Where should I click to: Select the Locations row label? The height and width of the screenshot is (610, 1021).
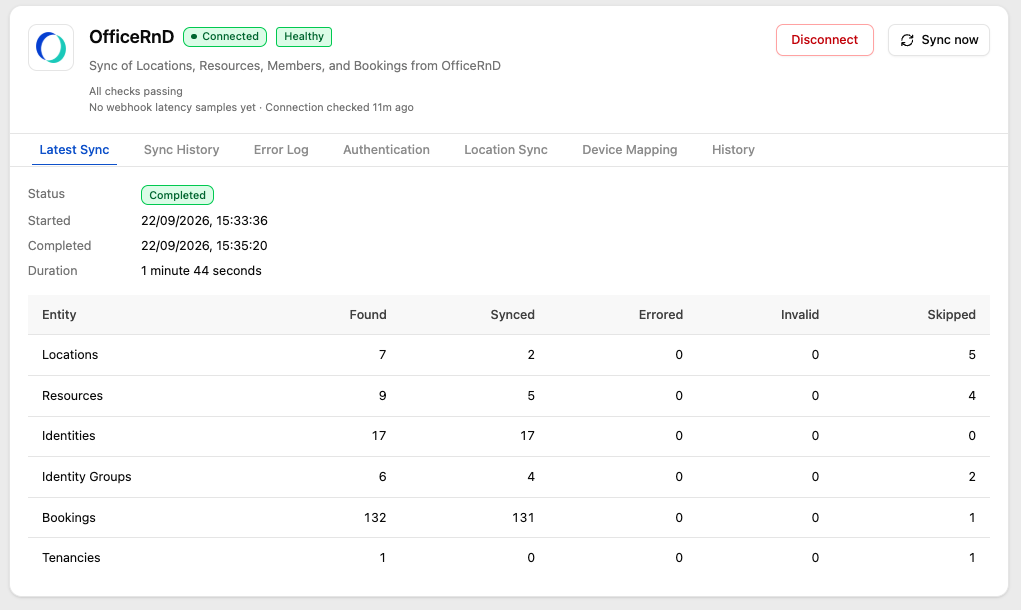70,355
